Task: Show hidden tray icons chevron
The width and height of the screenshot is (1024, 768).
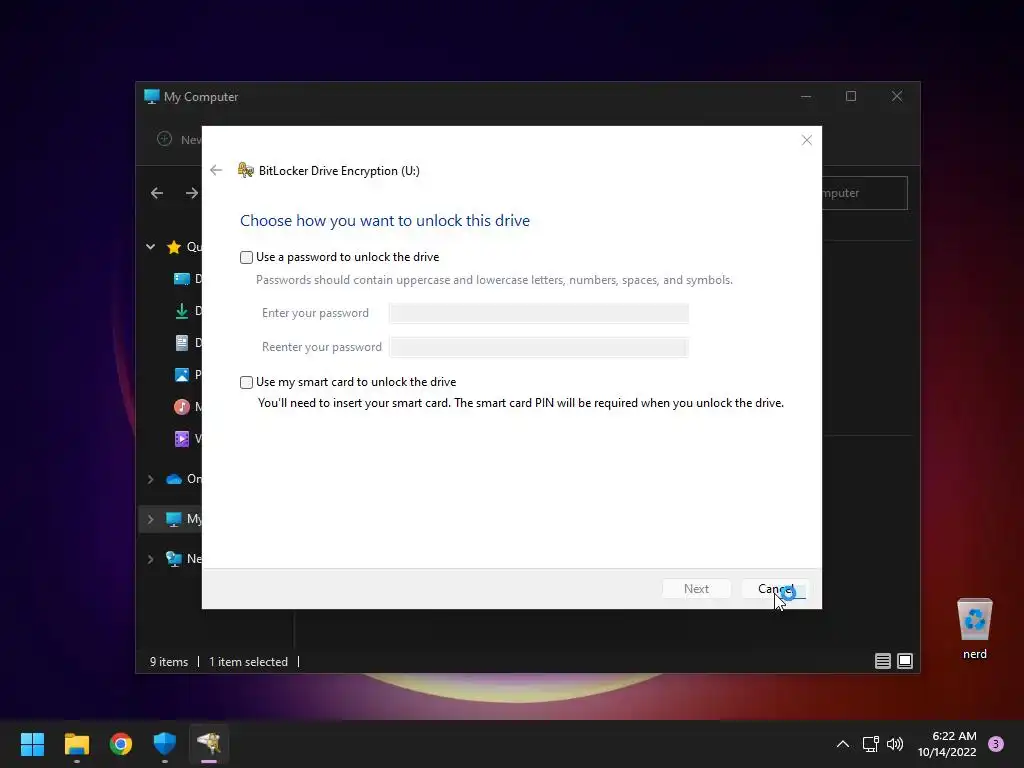Action: [843, 744]
